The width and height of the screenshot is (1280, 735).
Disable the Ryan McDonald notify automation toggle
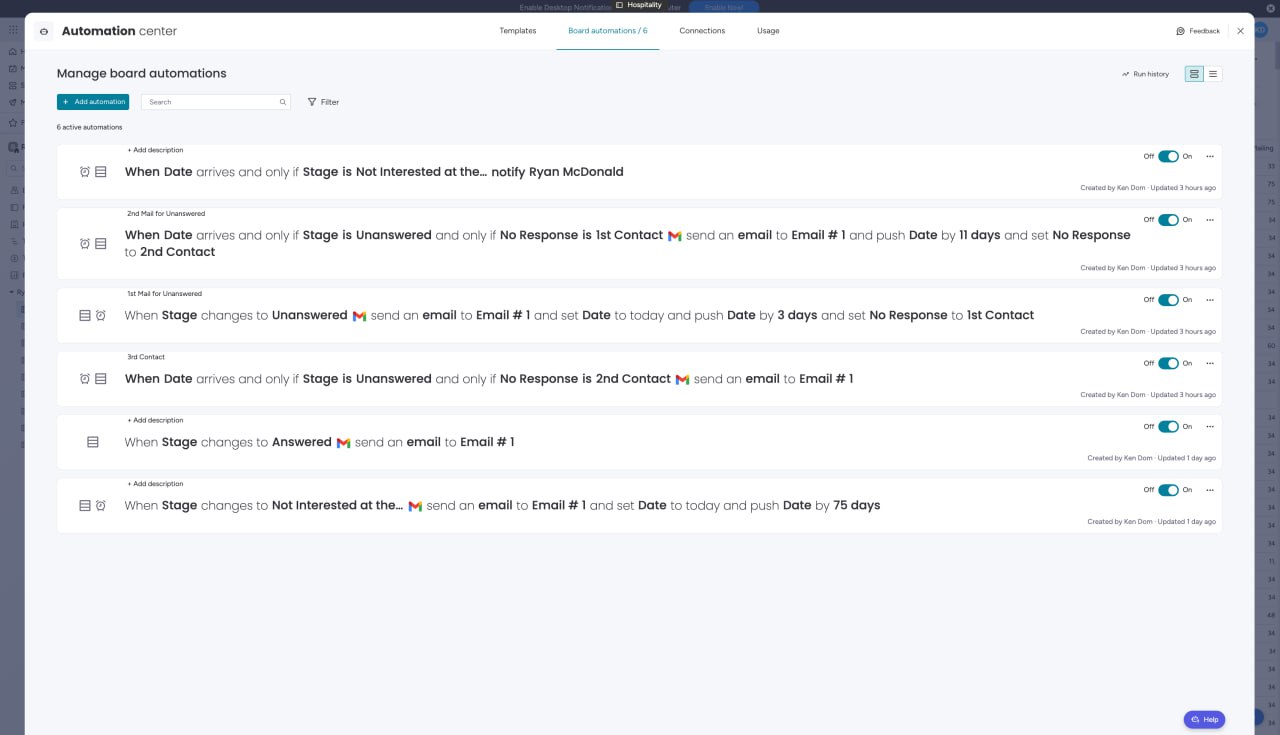(x=1168, y=156)
